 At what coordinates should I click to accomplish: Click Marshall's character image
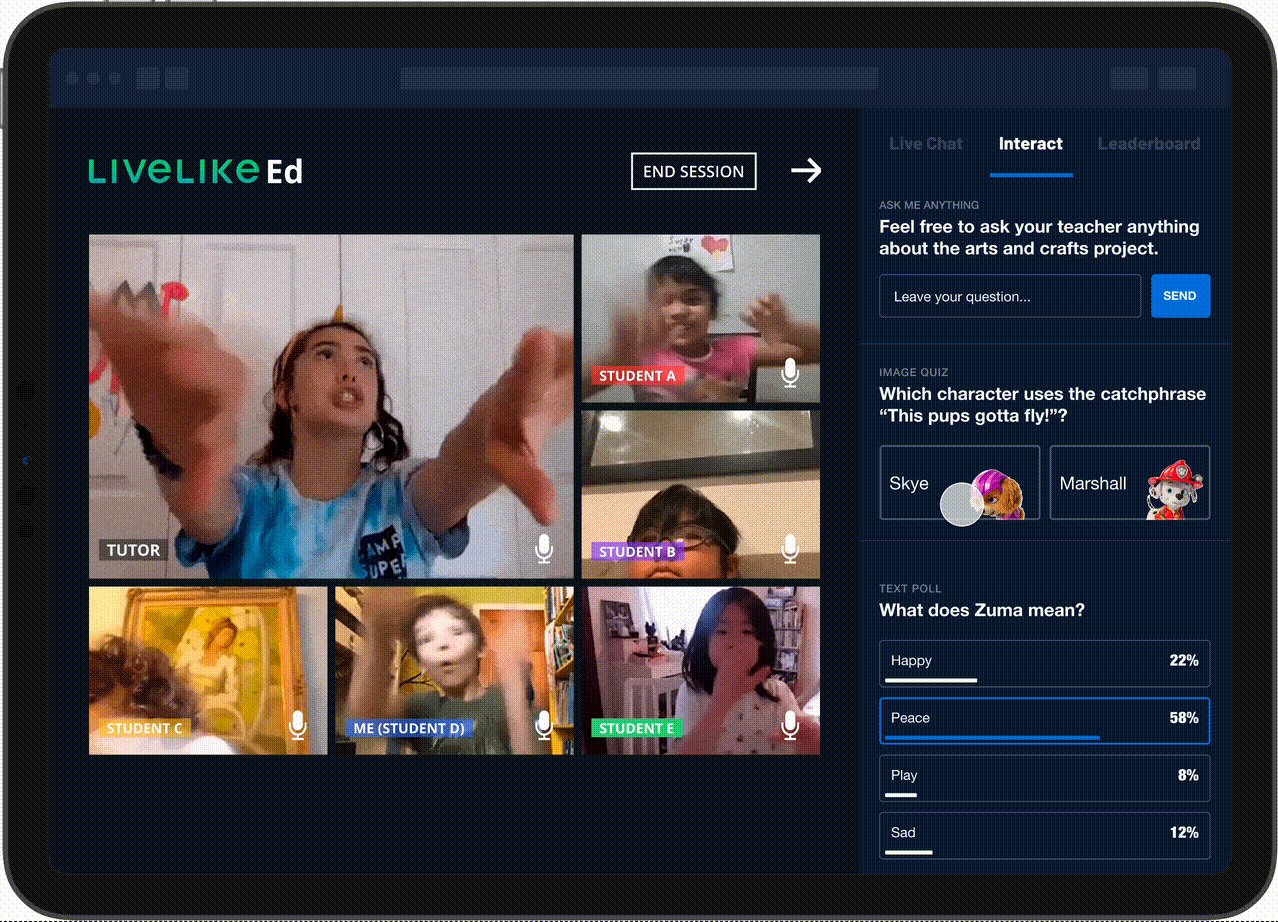1174,489
